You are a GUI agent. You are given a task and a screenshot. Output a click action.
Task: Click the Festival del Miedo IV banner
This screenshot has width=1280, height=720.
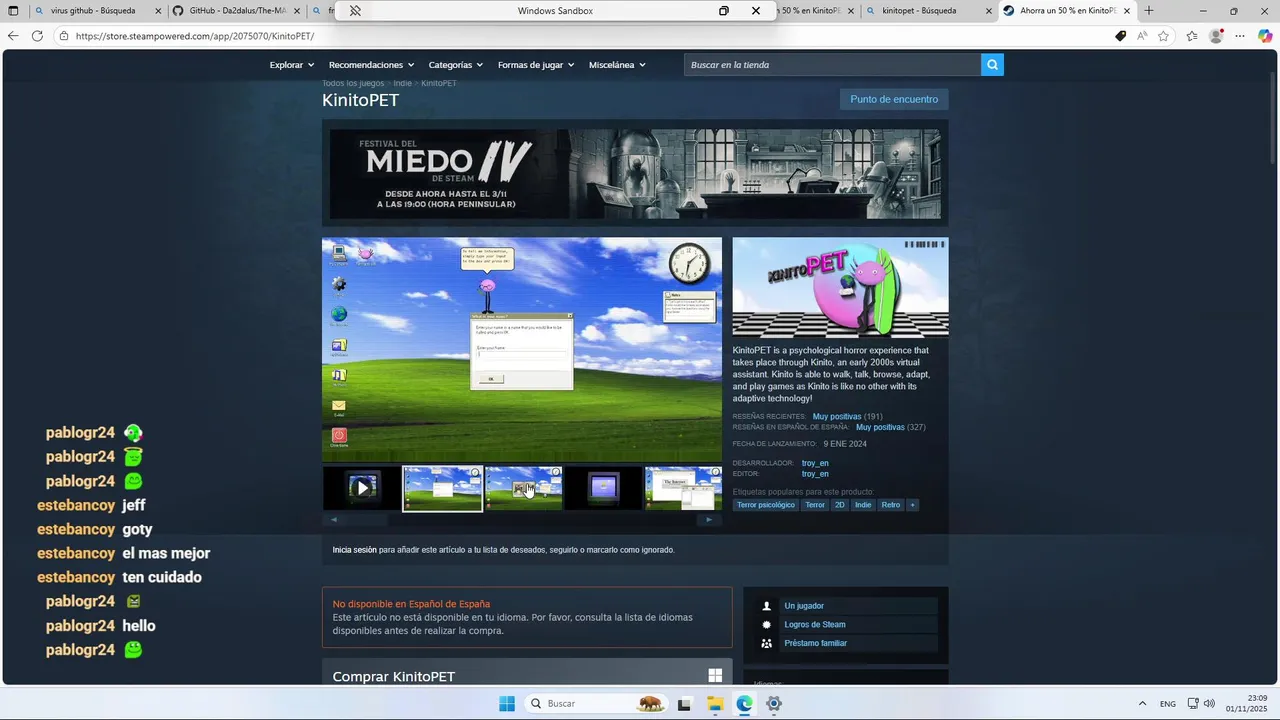pos(635,174)
